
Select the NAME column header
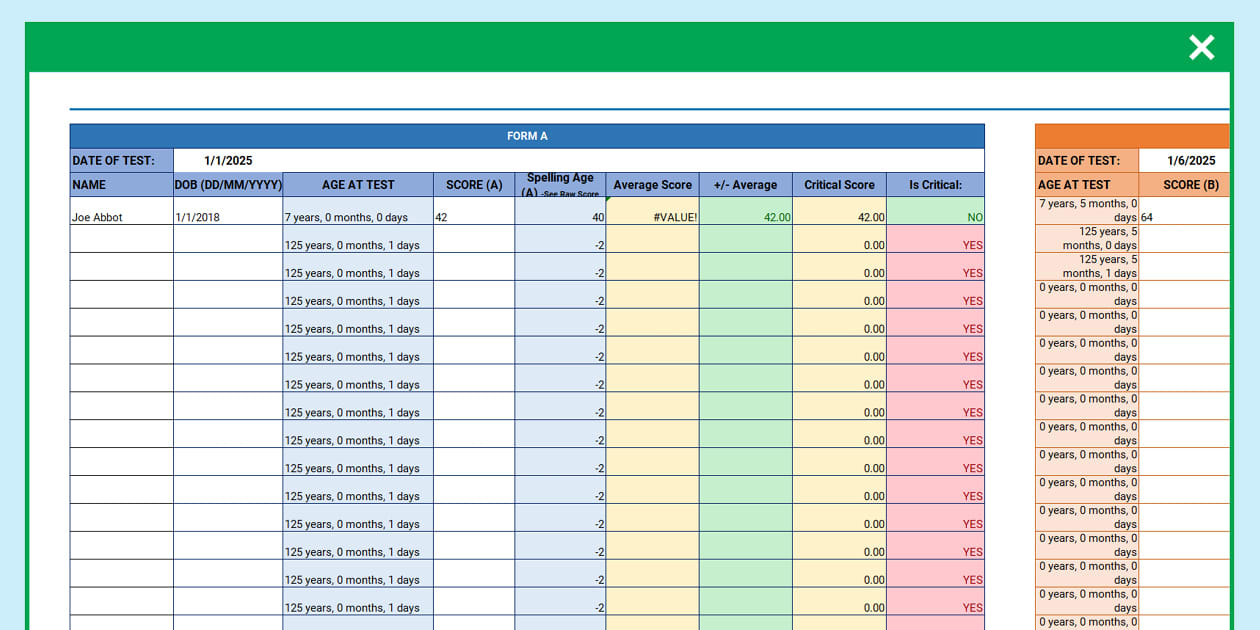tap(121, 184)
